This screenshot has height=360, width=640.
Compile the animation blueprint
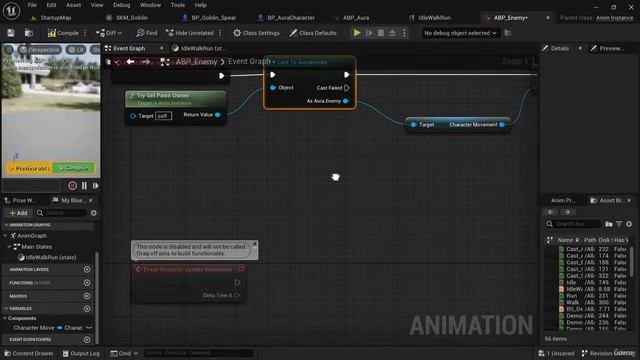[63, 33]
